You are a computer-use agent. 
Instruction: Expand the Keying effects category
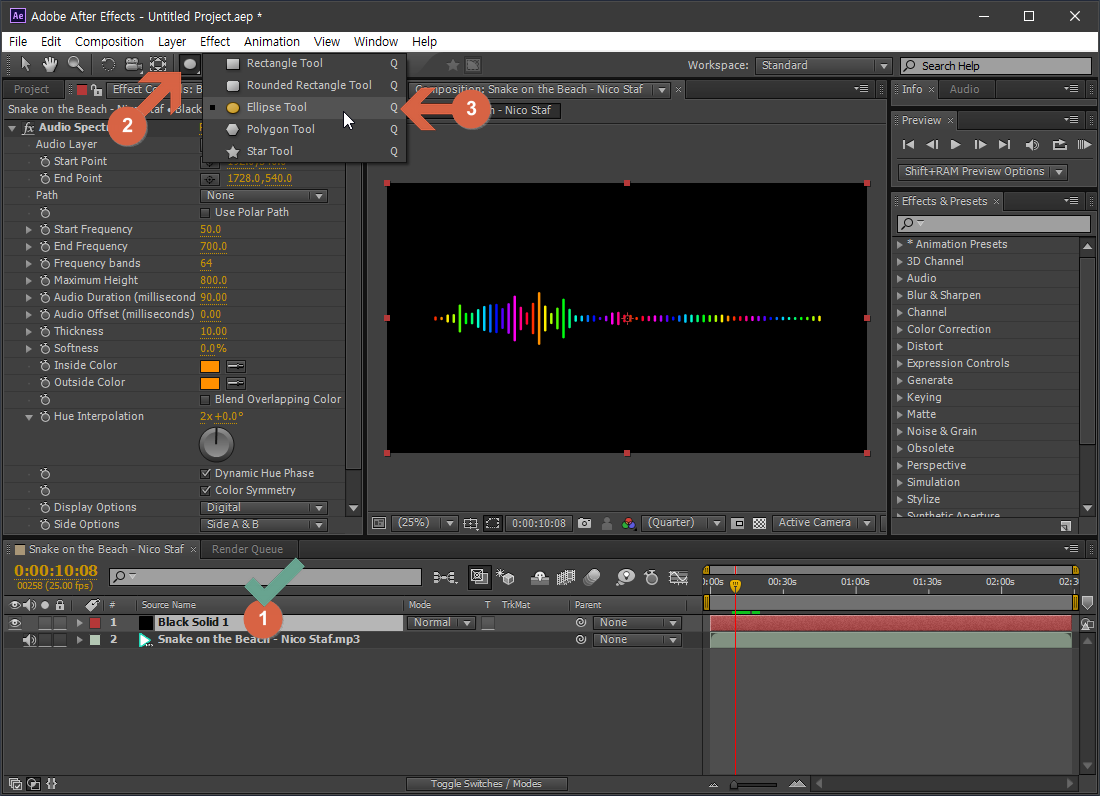click(900, 397)
